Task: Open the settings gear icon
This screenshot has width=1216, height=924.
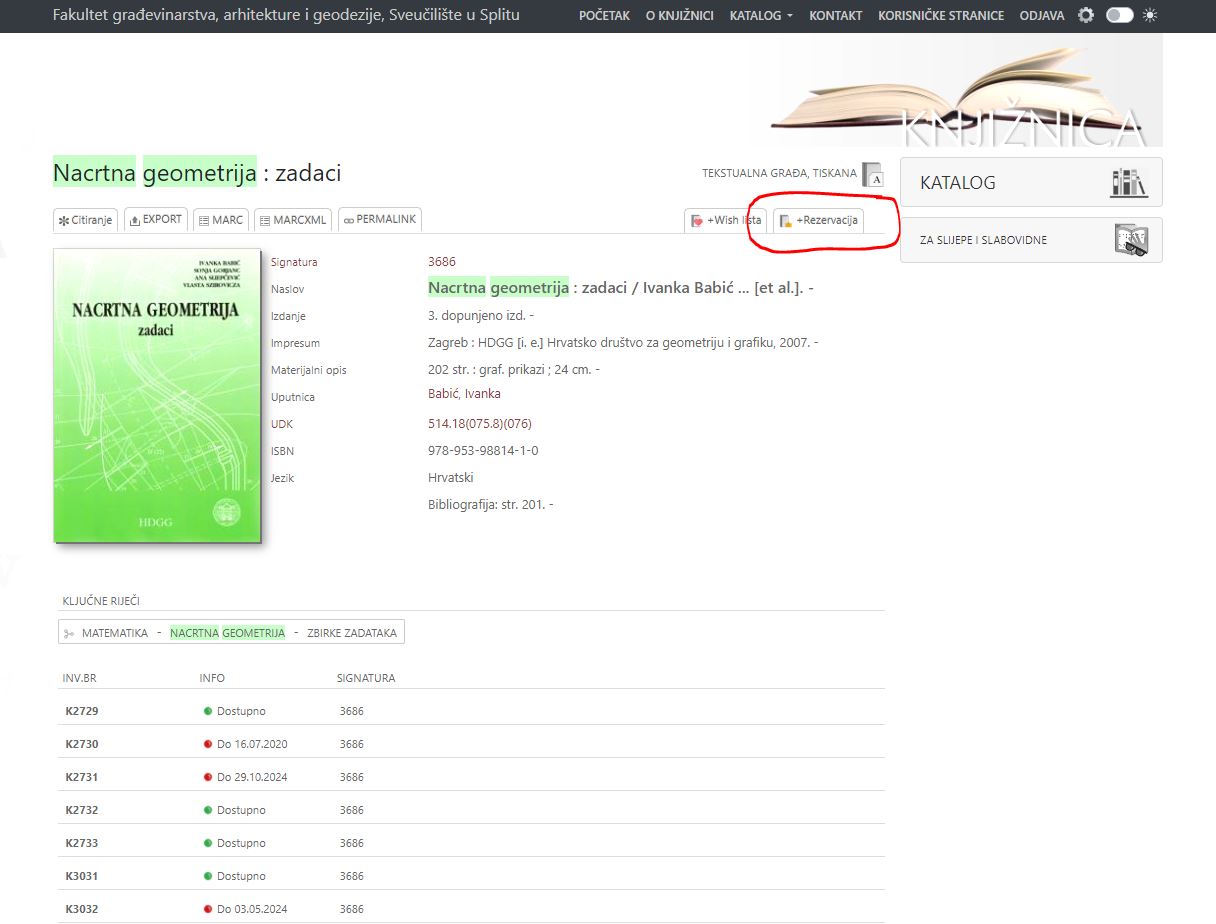Action: (x=1086, y=15)
